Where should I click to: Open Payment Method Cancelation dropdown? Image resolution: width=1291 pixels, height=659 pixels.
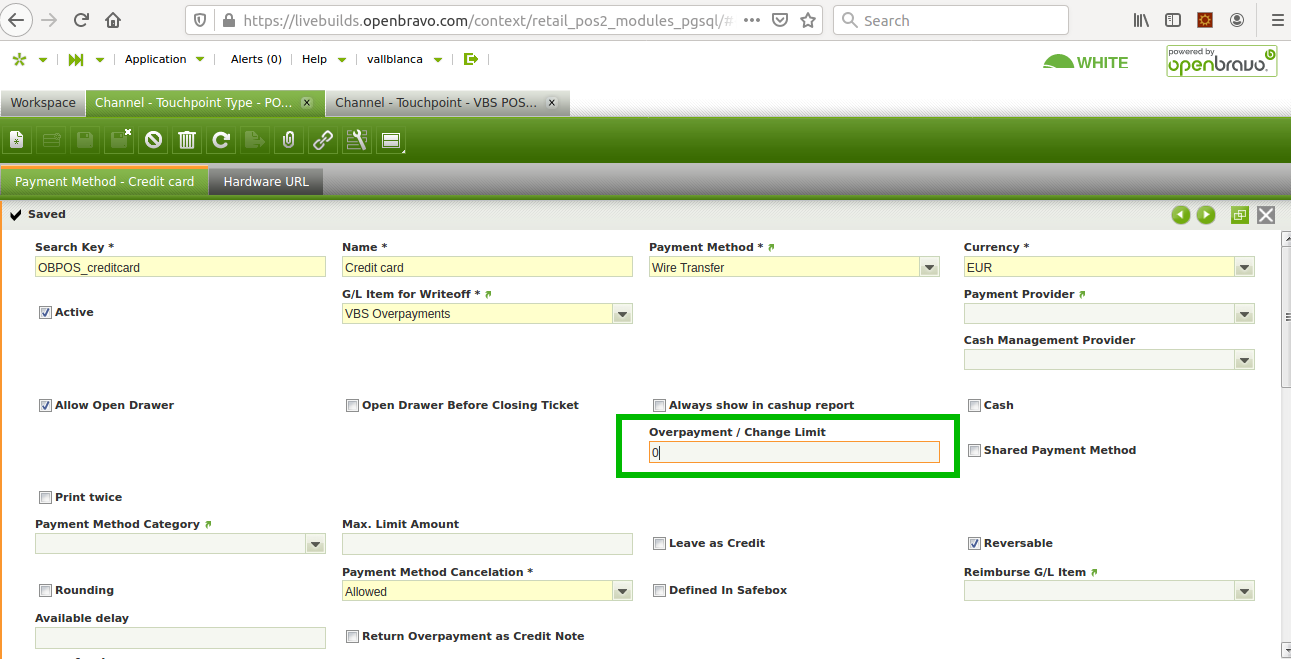pos(622,592)
